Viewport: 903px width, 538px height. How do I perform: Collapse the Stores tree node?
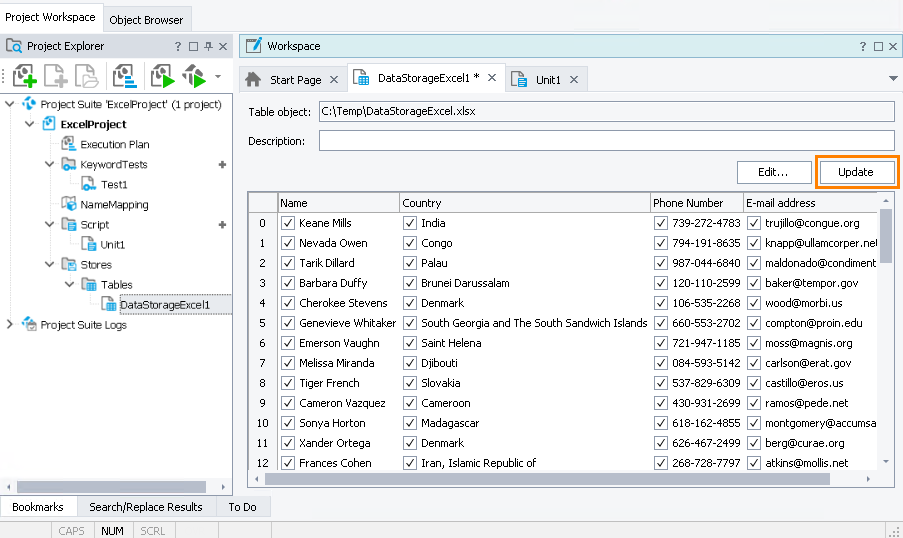50,264
